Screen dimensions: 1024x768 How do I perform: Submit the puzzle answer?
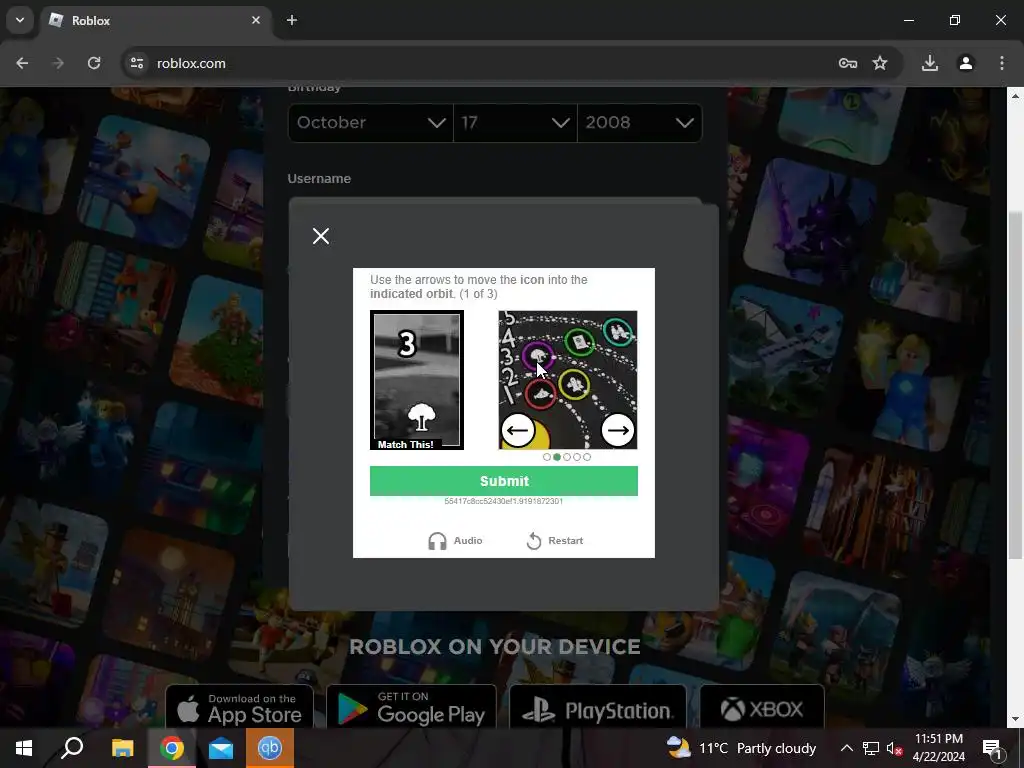tap(504, 481)
